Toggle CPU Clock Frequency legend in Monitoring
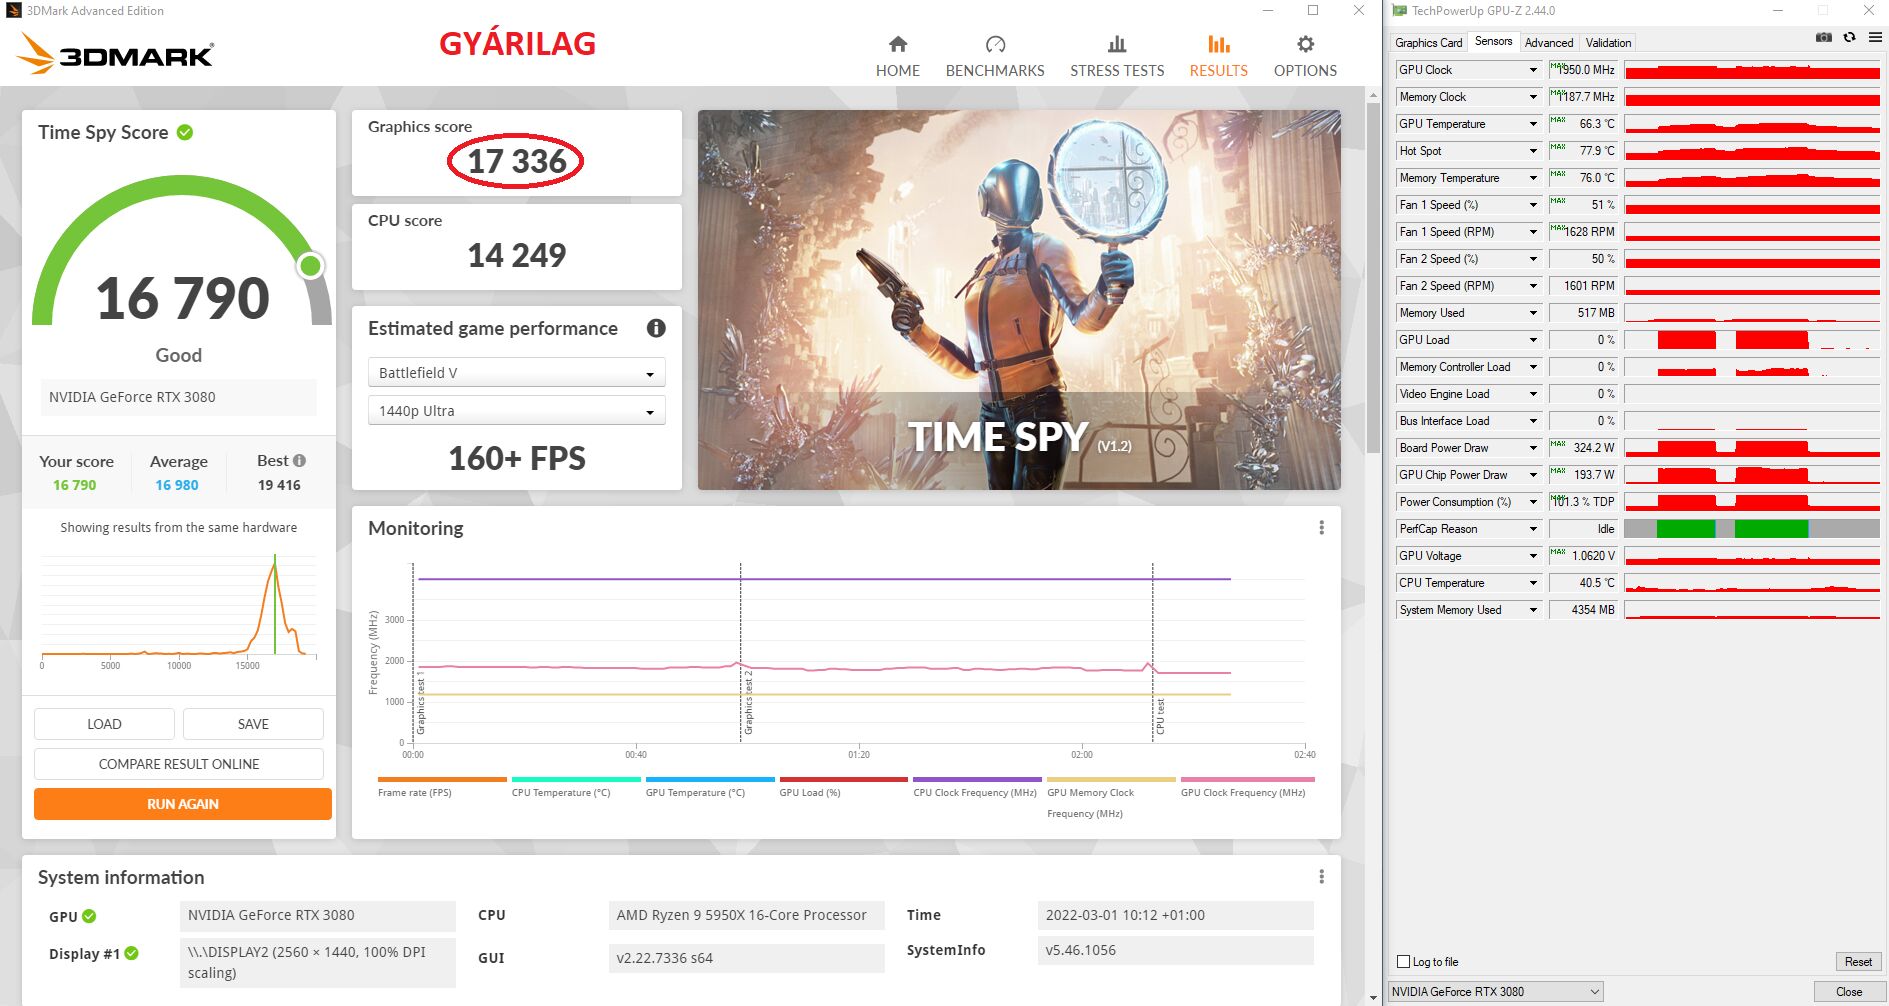 pyautogui.click(x=977, y=787)
